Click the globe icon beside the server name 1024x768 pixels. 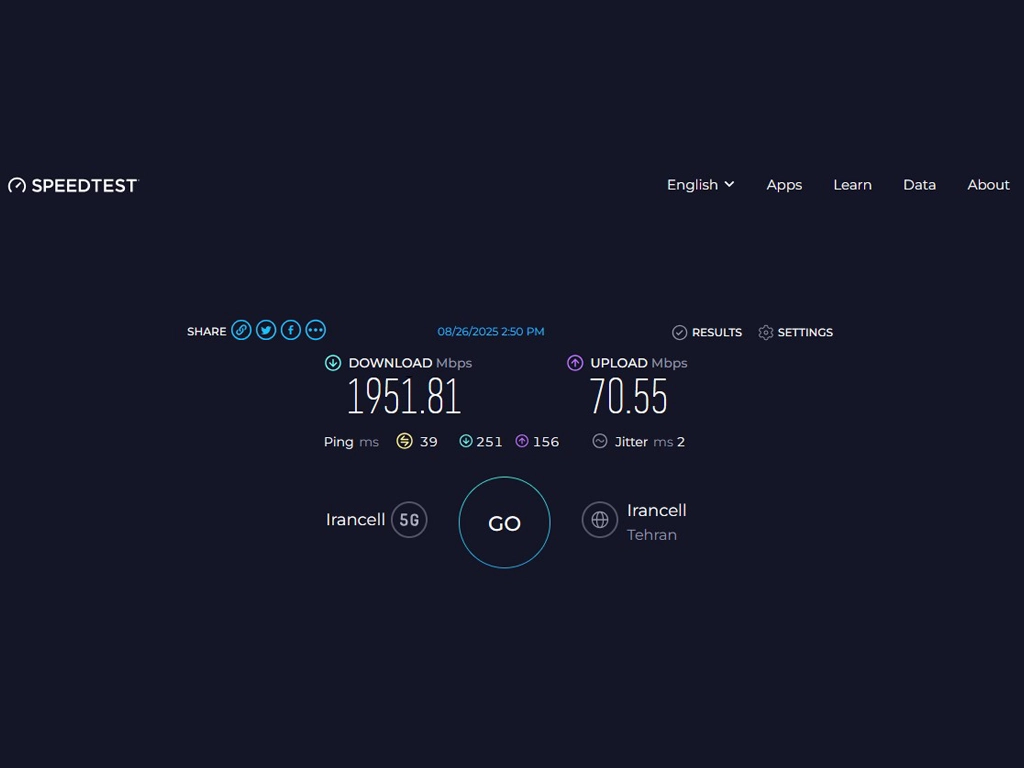[x=599, y=520]
